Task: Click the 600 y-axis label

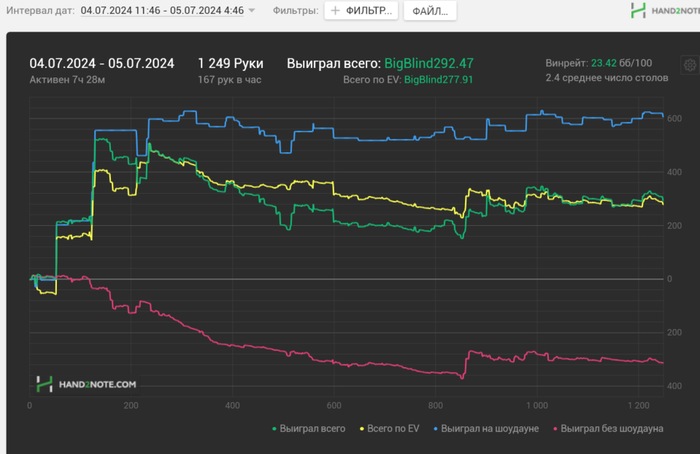Action: pos(674,119)
